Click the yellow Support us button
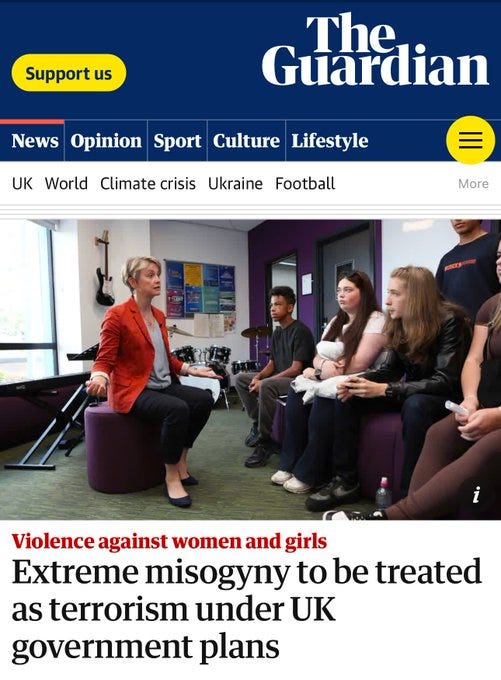The width and height of the screenshot is (501, 680). coord(69,73)
